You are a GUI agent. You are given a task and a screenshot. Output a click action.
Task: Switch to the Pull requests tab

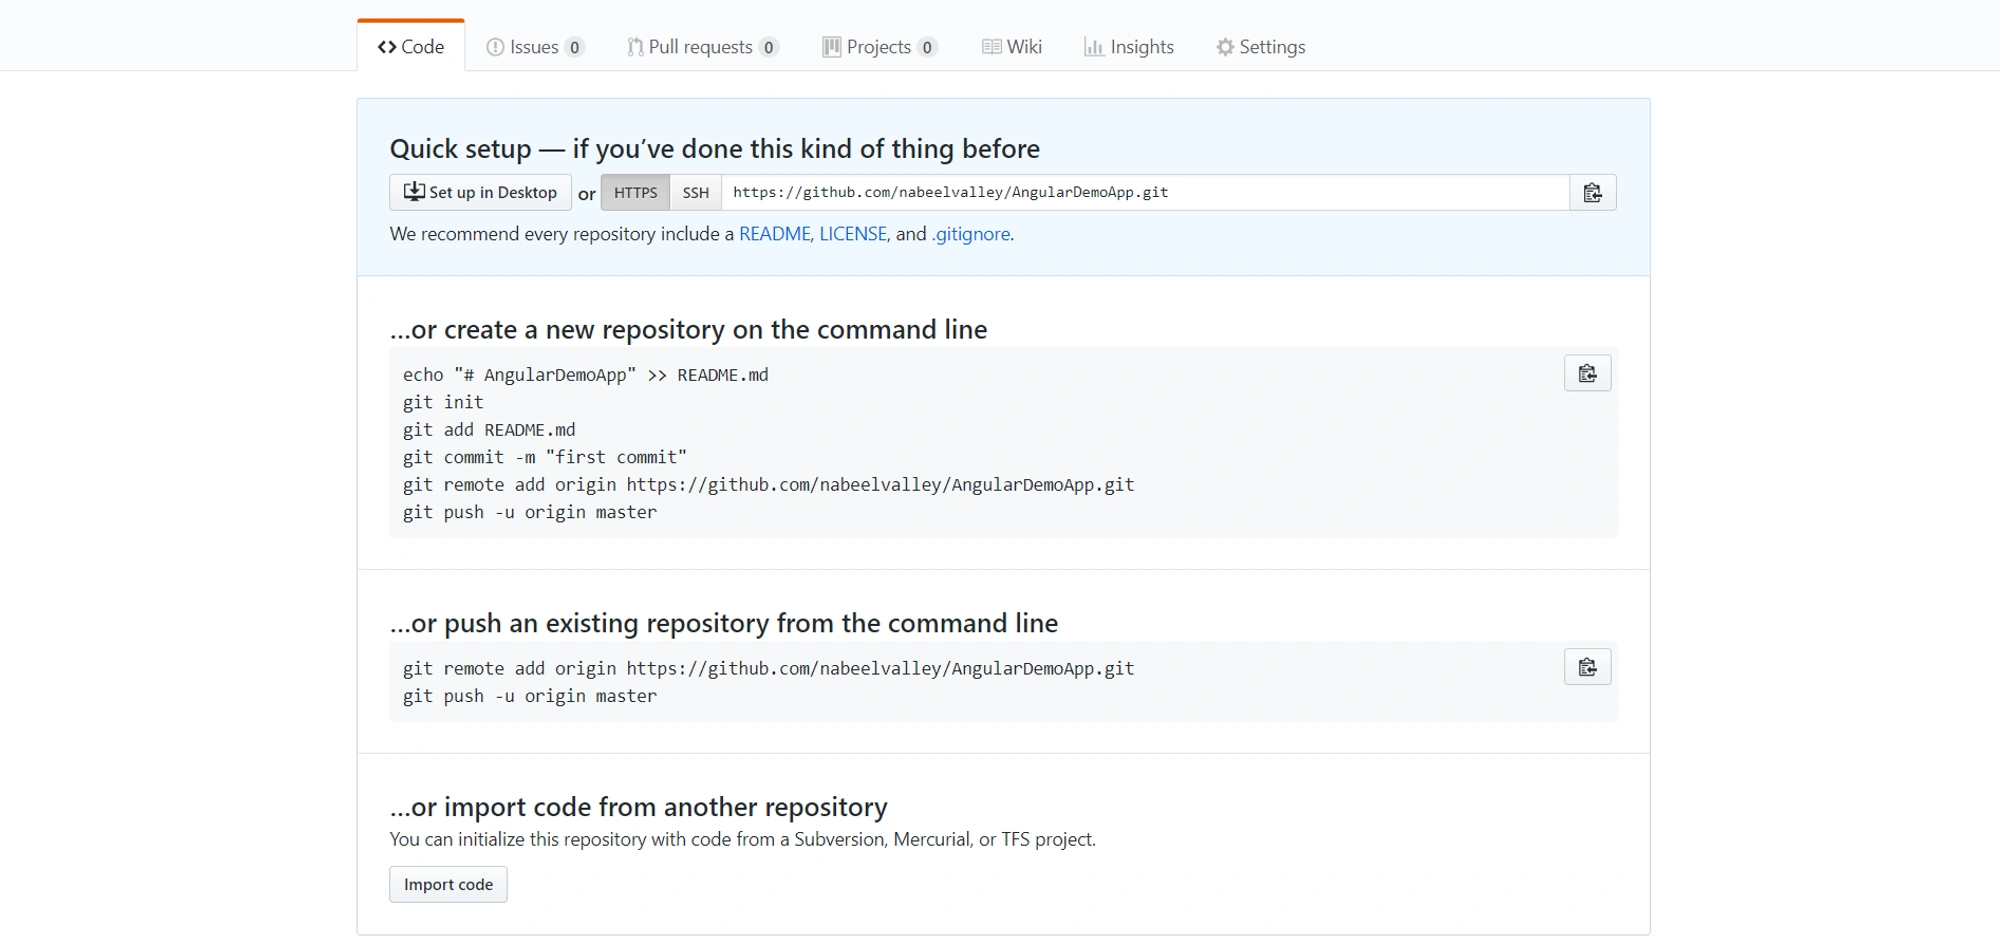tap(703, 47)
